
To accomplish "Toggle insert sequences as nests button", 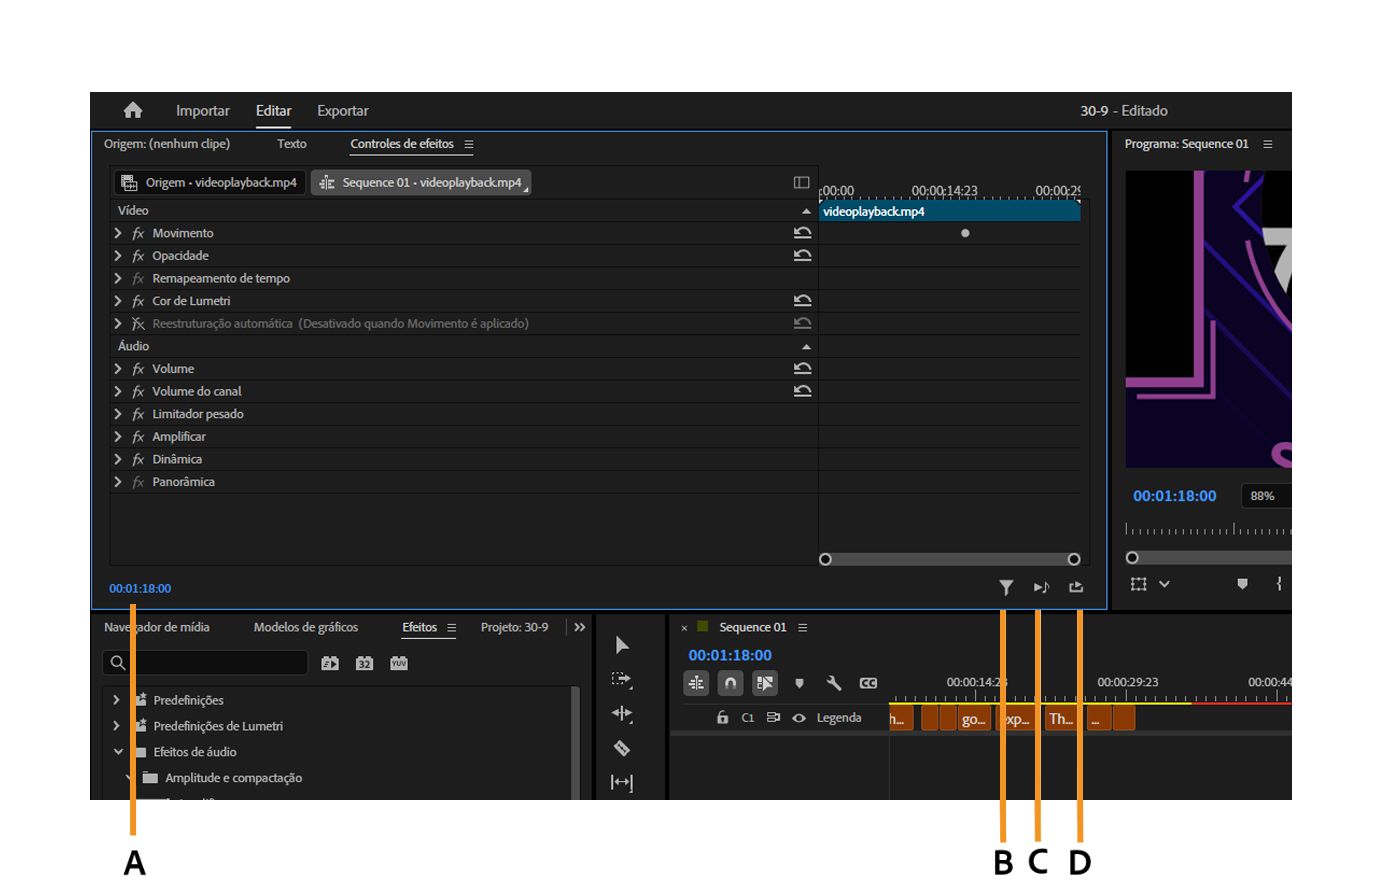I will coord(696,683).
